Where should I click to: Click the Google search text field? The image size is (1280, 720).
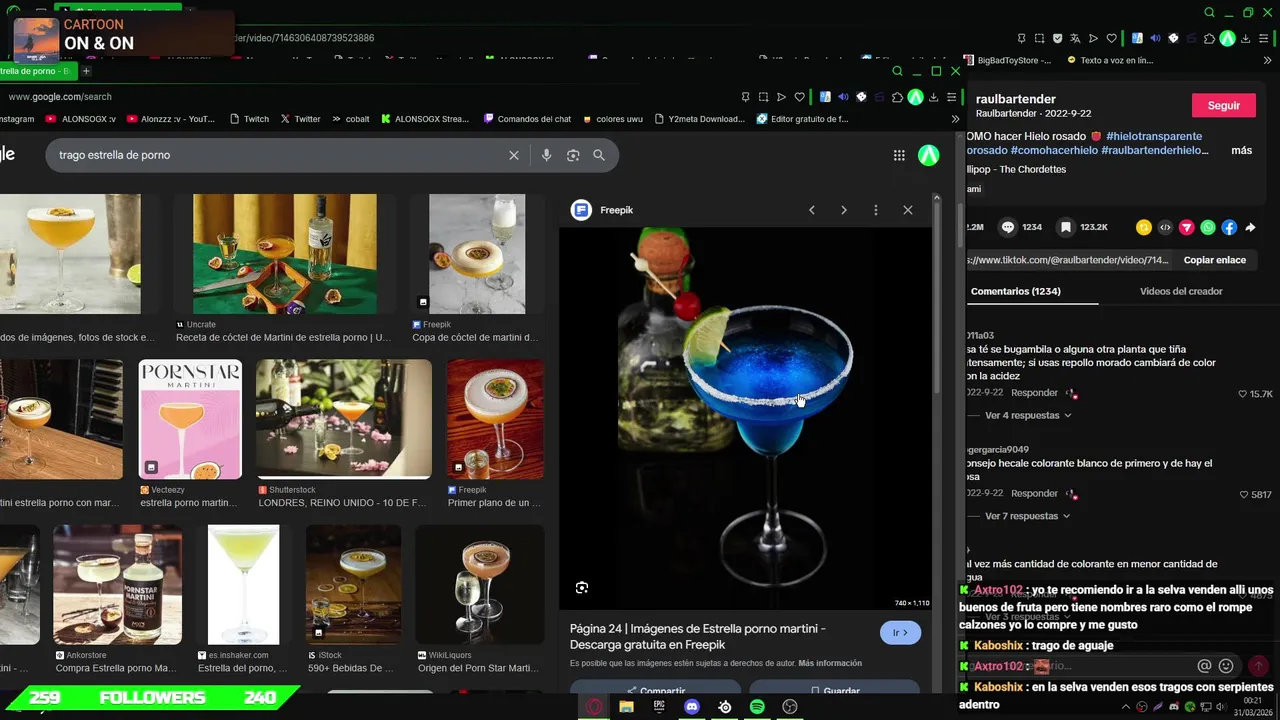(280, 155)
